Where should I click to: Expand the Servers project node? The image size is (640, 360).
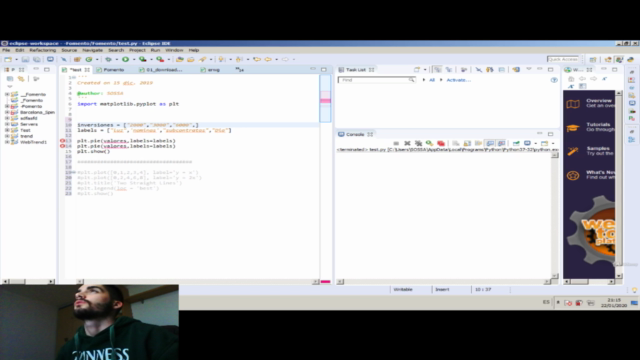click(x=7, y=124)
